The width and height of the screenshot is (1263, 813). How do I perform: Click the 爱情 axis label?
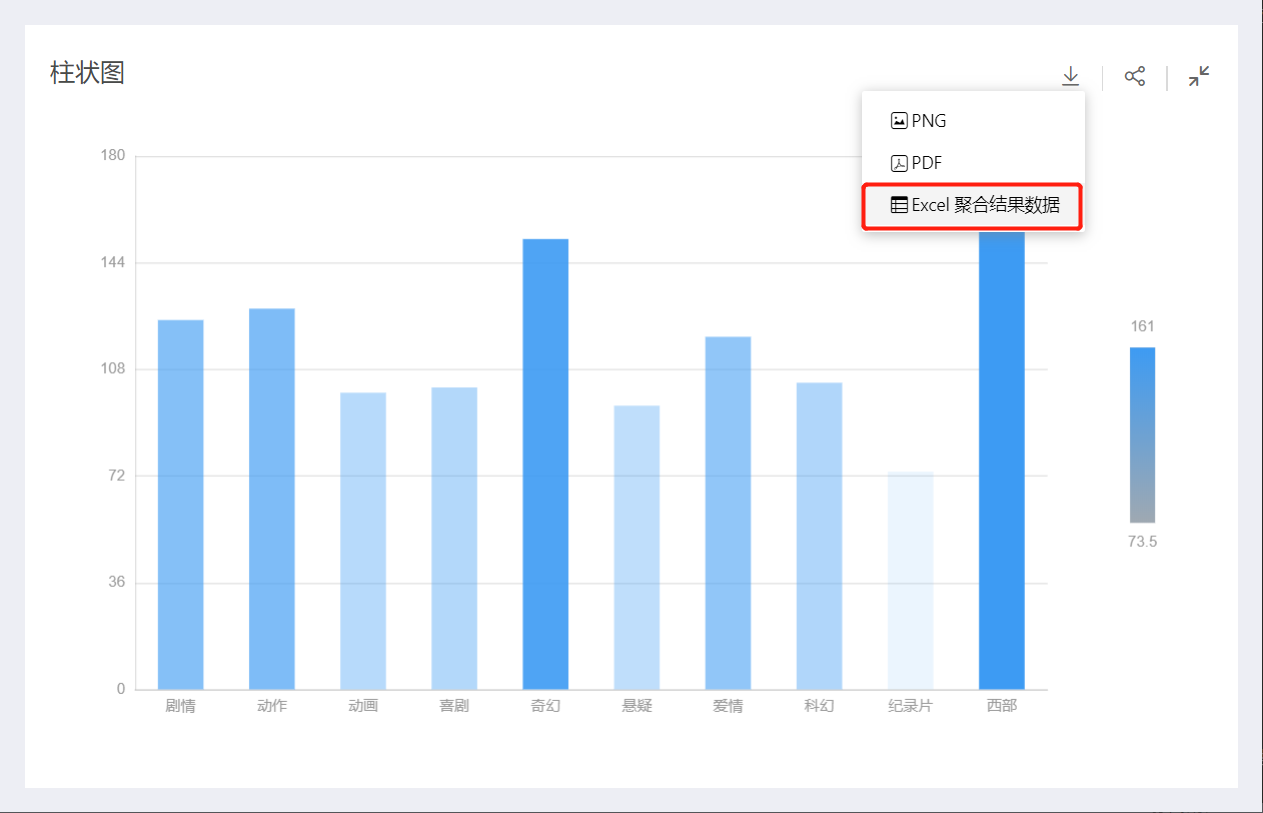tap(728, 706)
